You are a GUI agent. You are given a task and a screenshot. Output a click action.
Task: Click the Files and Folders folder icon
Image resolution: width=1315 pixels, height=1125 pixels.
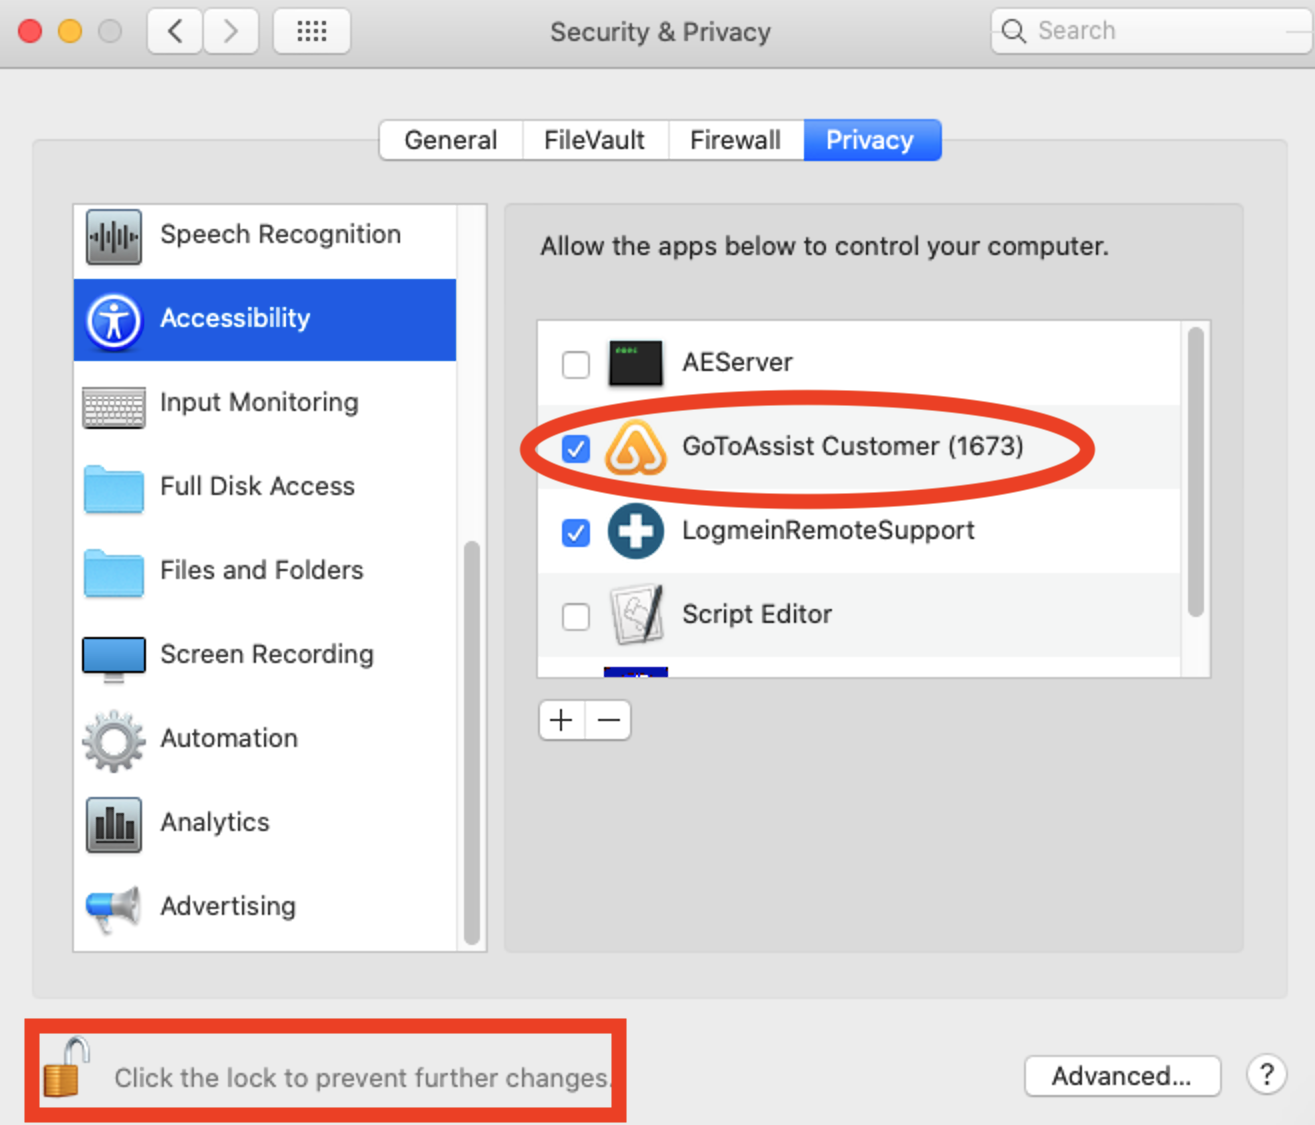[x=113, y=573]
